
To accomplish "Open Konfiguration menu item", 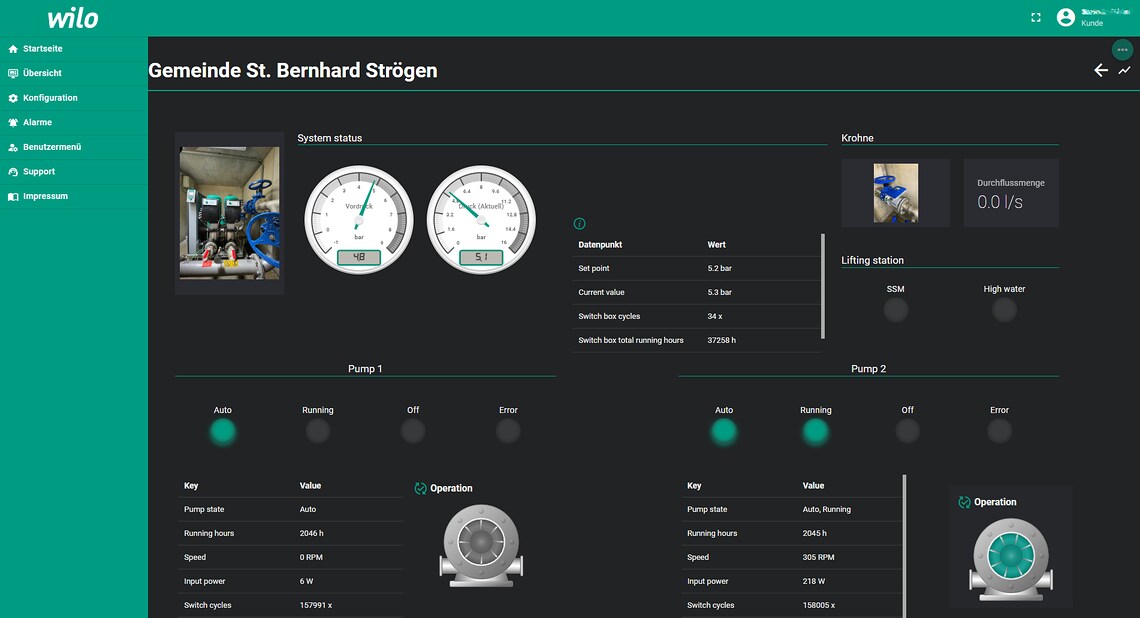I will pyautogui.click(x=50, y=98).
